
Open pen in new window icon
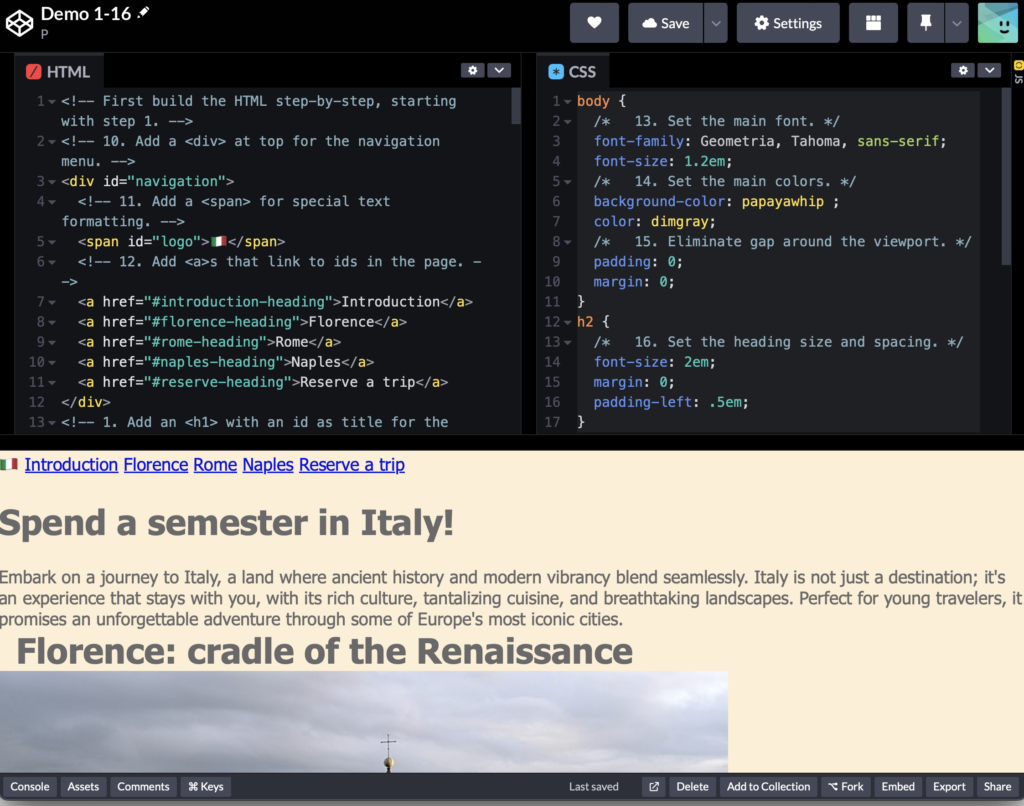(x=654, y=786)
